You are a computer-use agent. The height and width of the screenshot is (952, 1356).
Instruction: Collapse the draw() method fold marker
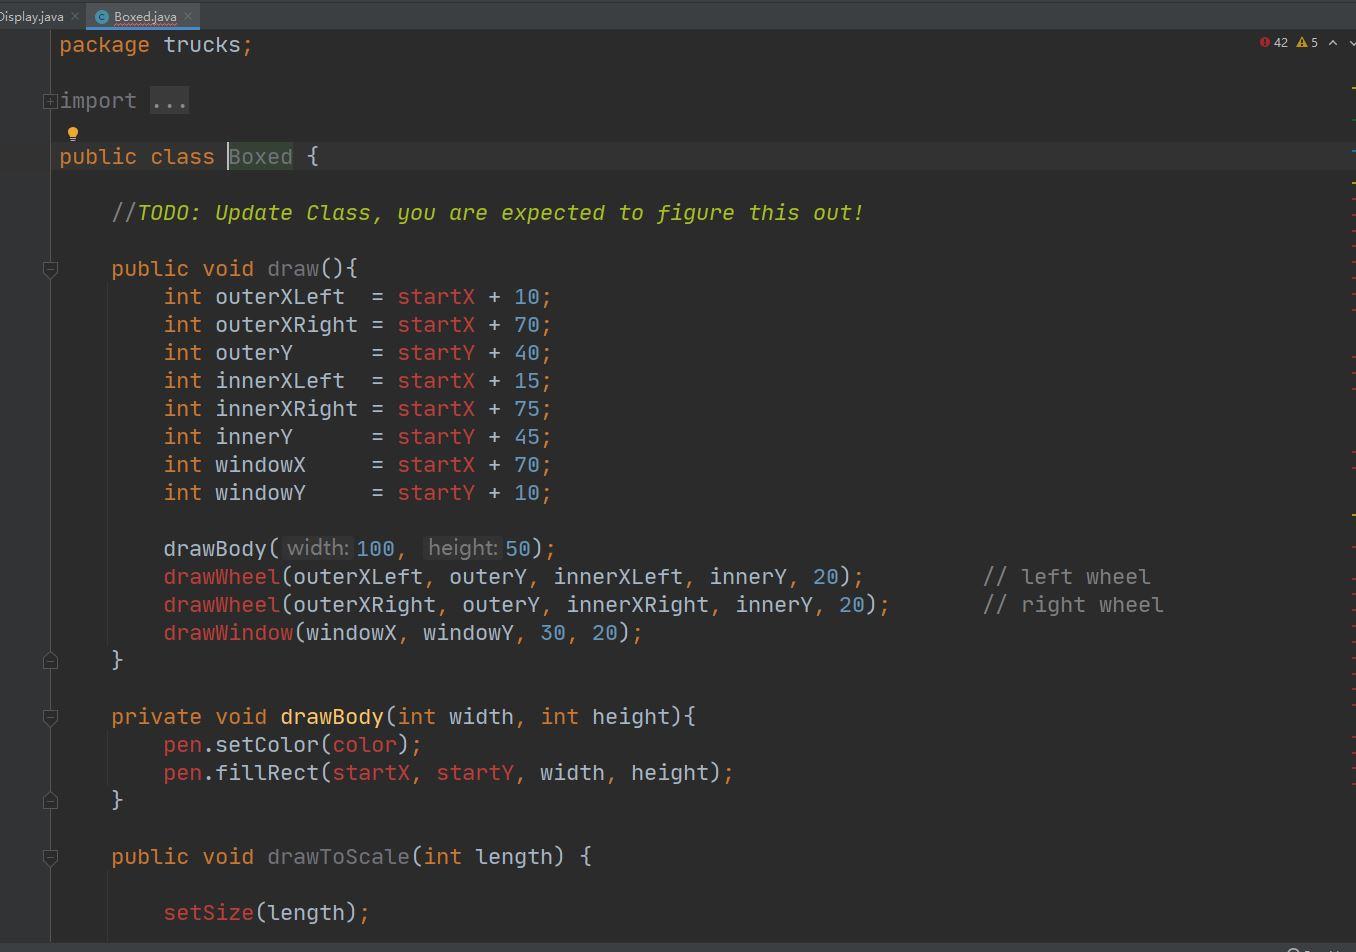[x=50, y=269]
